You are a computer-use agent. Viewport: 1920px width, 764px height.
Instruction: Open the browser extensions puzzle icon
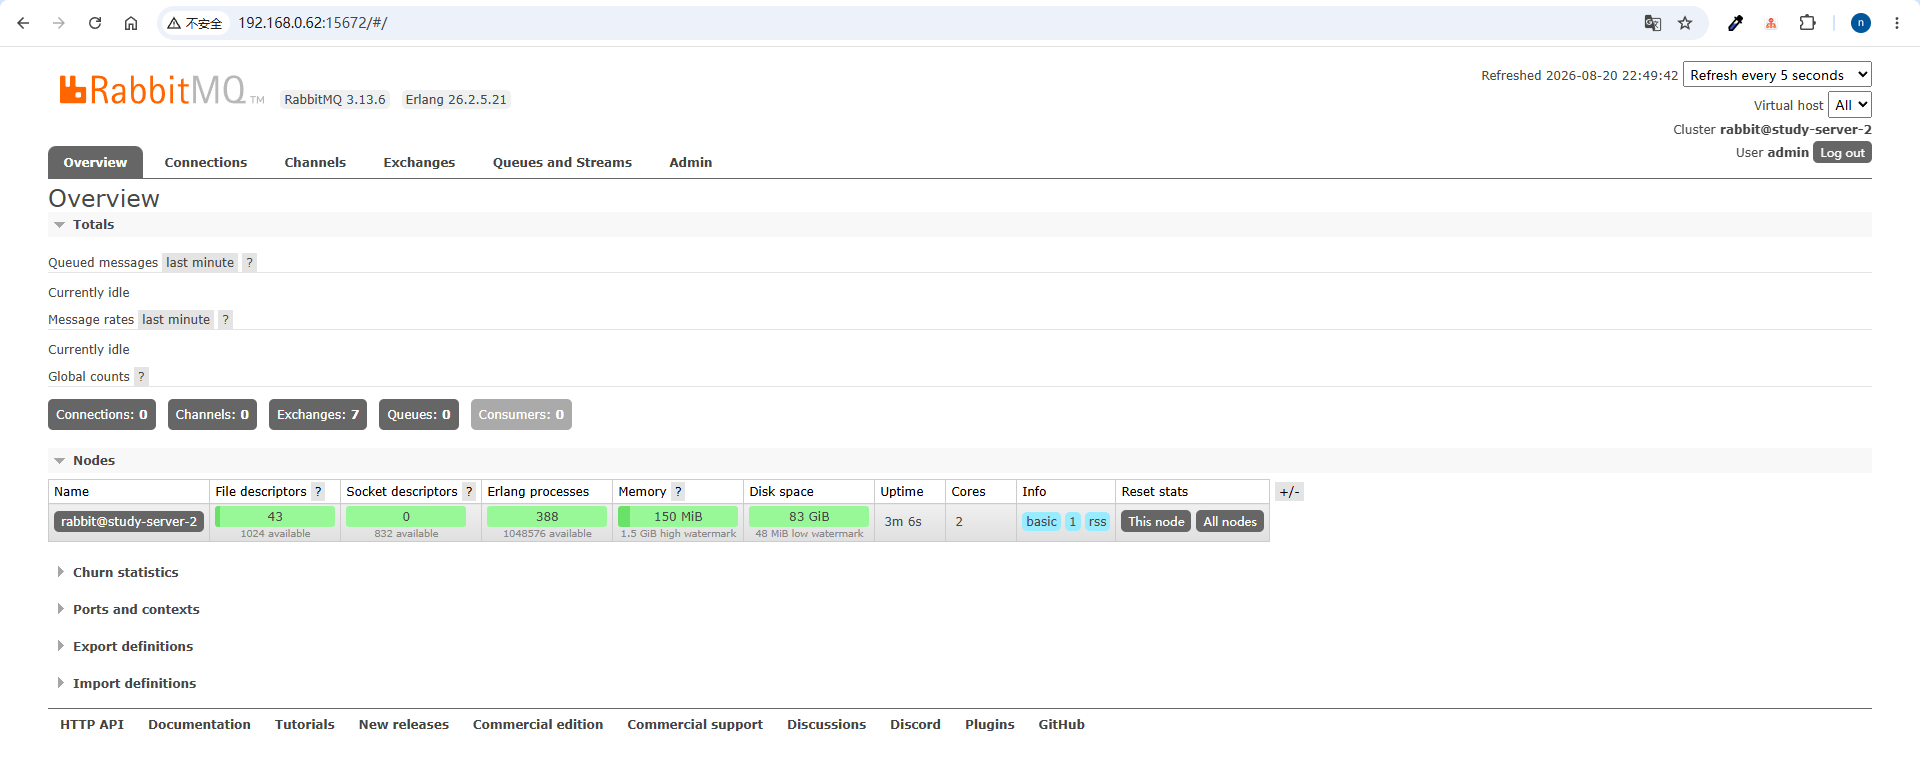pos(1807,23)
